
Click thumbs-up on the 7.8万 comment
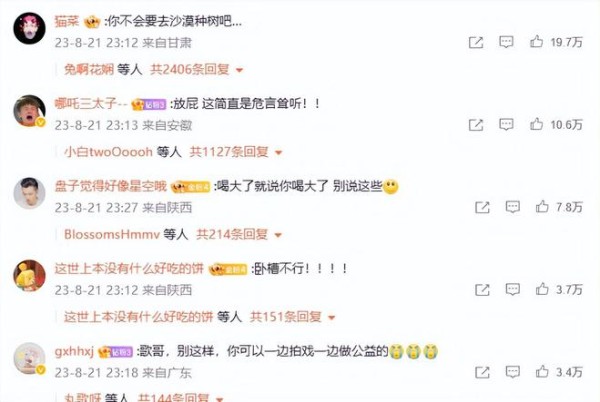pos(542,207)
